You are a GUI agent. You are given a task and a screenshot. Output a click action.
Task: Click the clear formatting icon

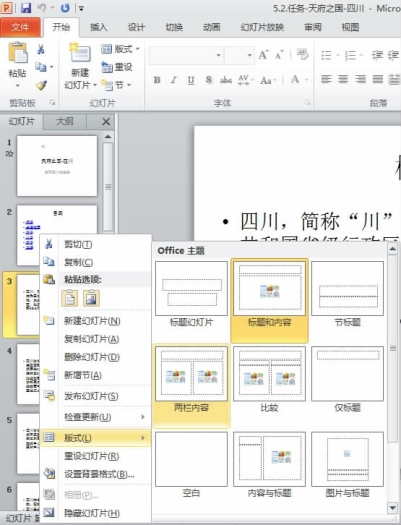[303, 54]
